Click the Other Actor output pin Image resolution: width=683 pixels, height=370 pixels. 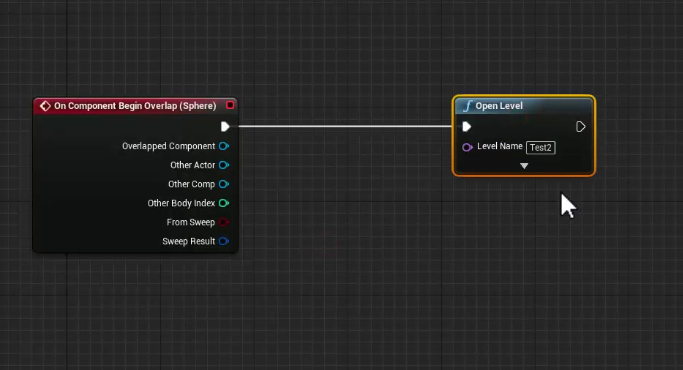(224, 165)
